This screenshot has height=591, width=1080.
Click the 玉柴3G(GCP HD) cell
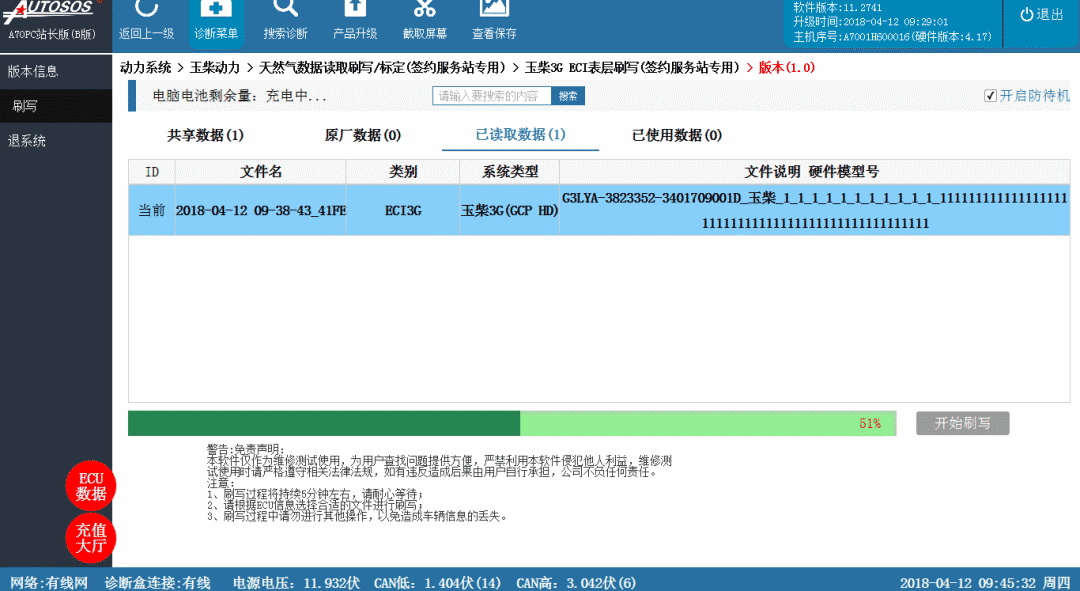click(x=510, y=210)
